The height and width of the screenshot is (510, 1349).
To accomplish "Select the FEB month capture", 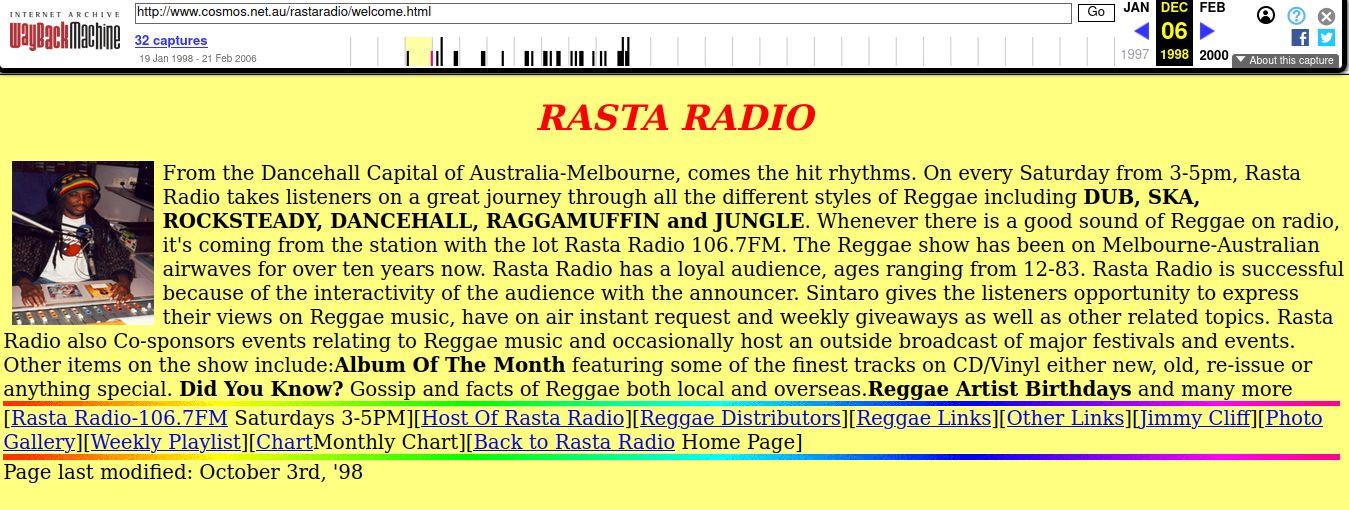I will (x=1212, y=8).
